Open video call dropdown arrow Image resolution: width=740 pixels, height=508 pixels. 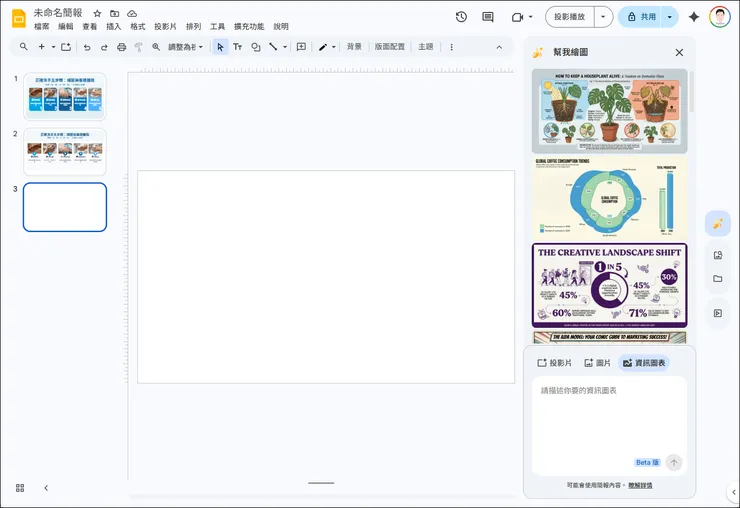pyautogui.click(x=530, y=17)
